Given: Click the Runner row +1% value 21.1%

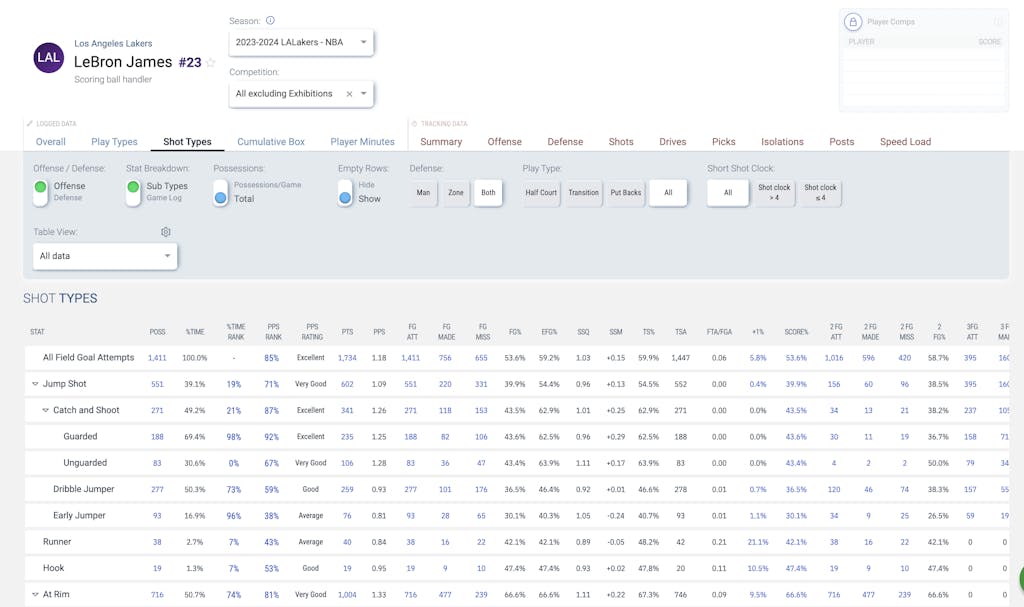Looking at the screenshot, I should pos(758,542).
